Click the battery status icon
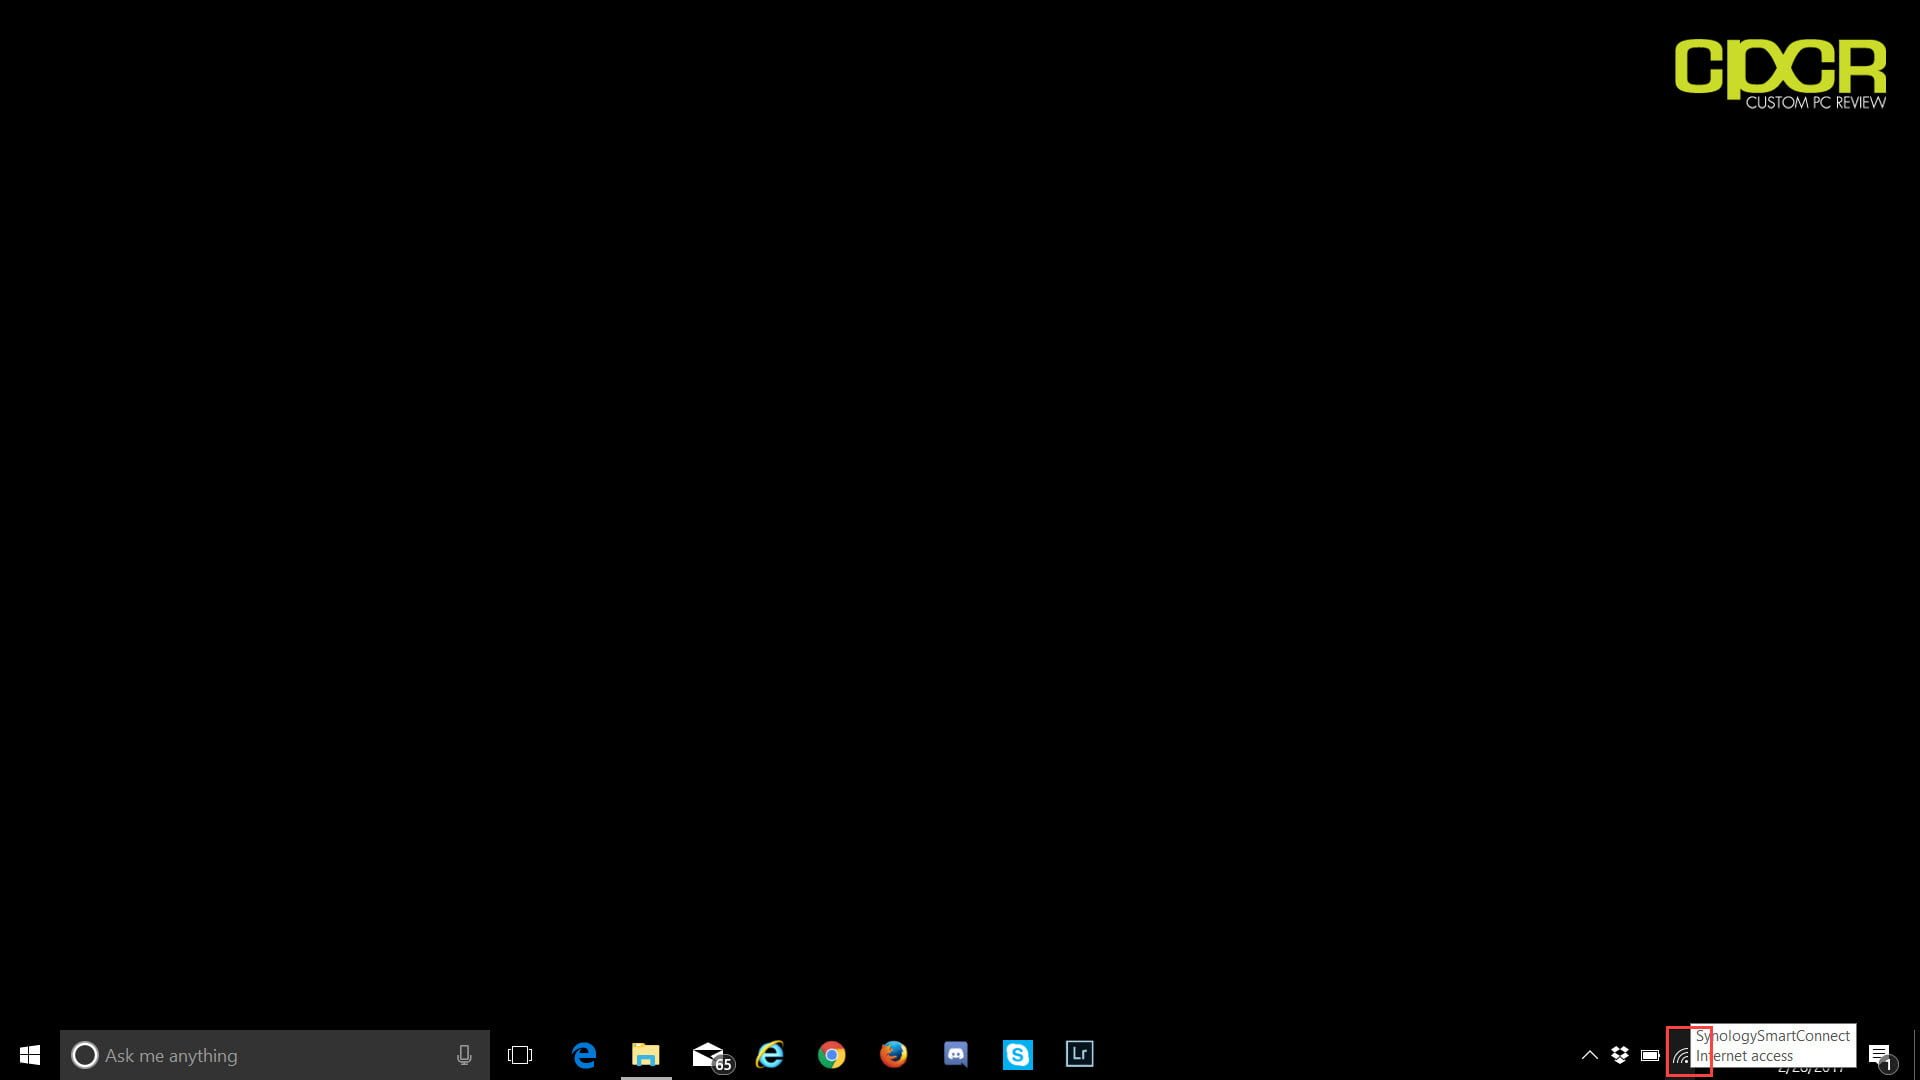Image resolution: width=1920 pixels, height=1080 pixels. tap(1651, 1055)
